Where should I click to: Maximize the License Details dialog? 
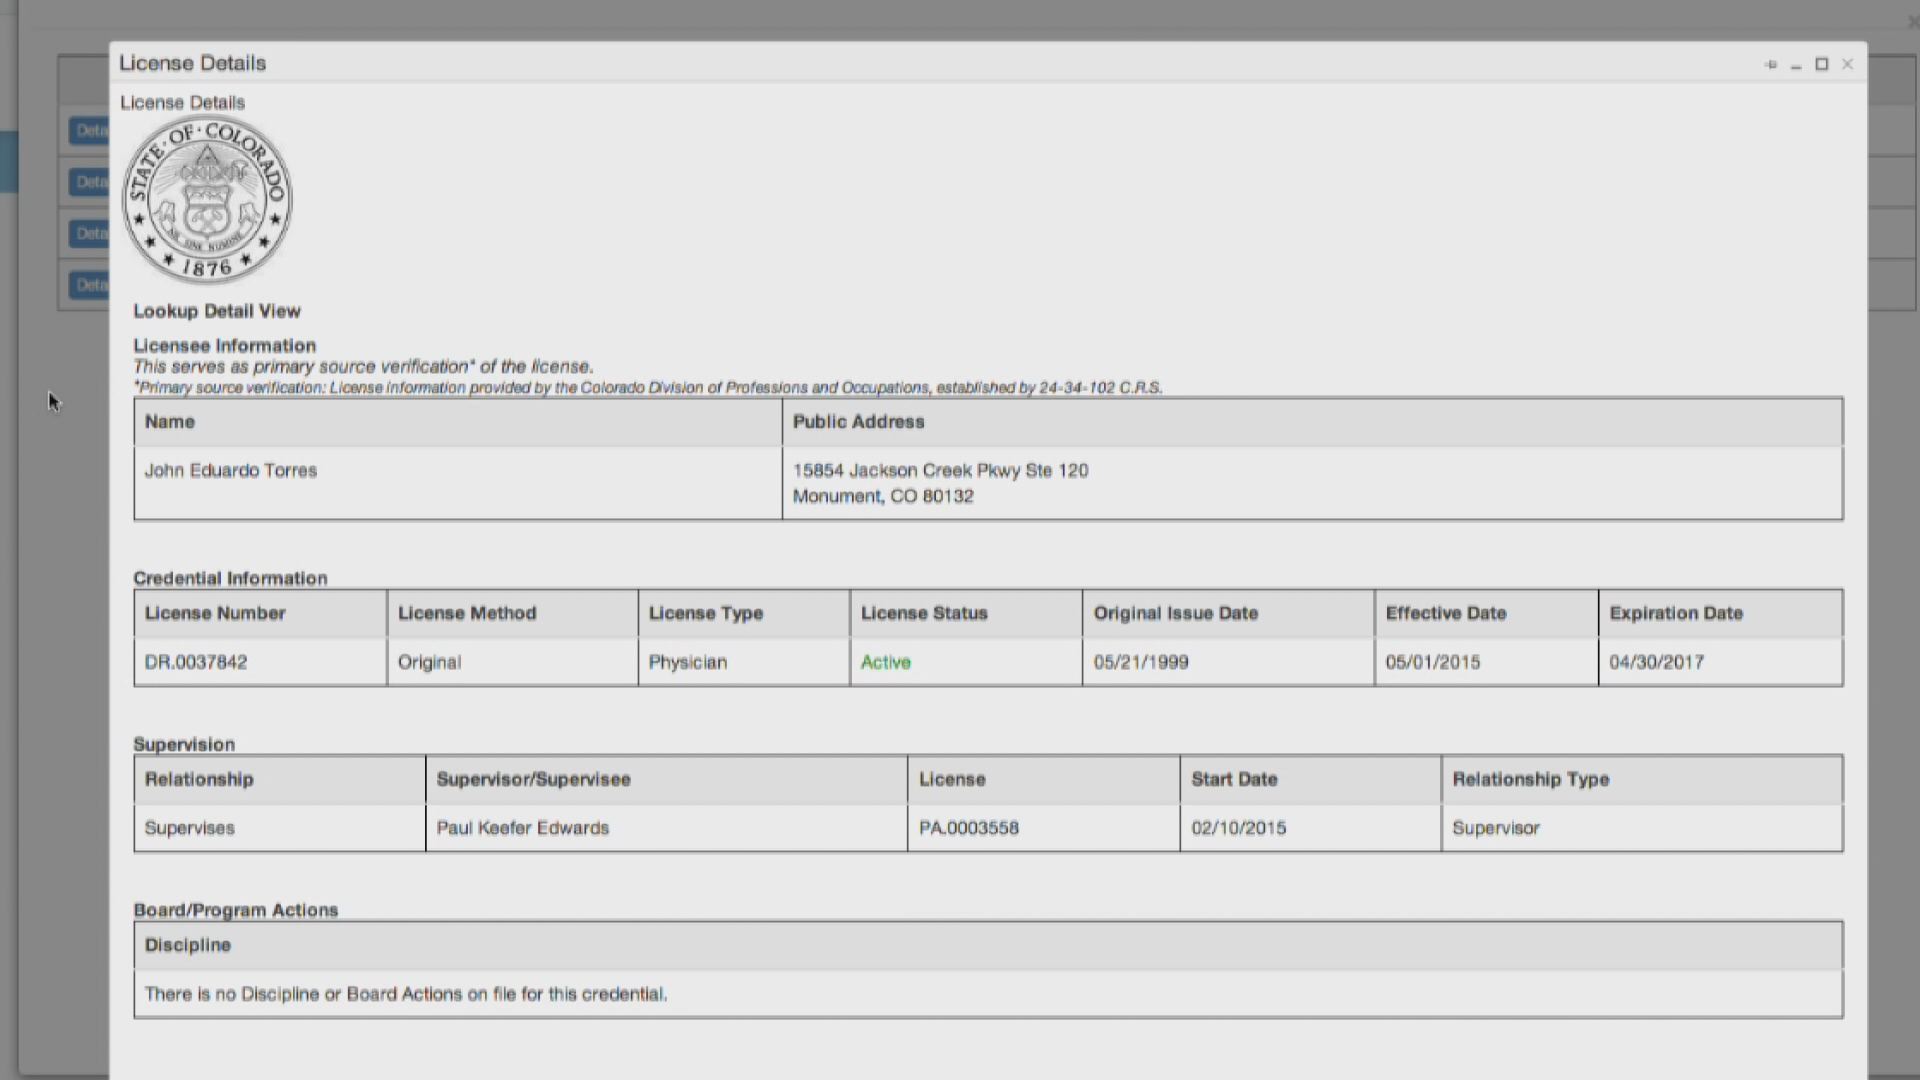[x=1822, y=64]
